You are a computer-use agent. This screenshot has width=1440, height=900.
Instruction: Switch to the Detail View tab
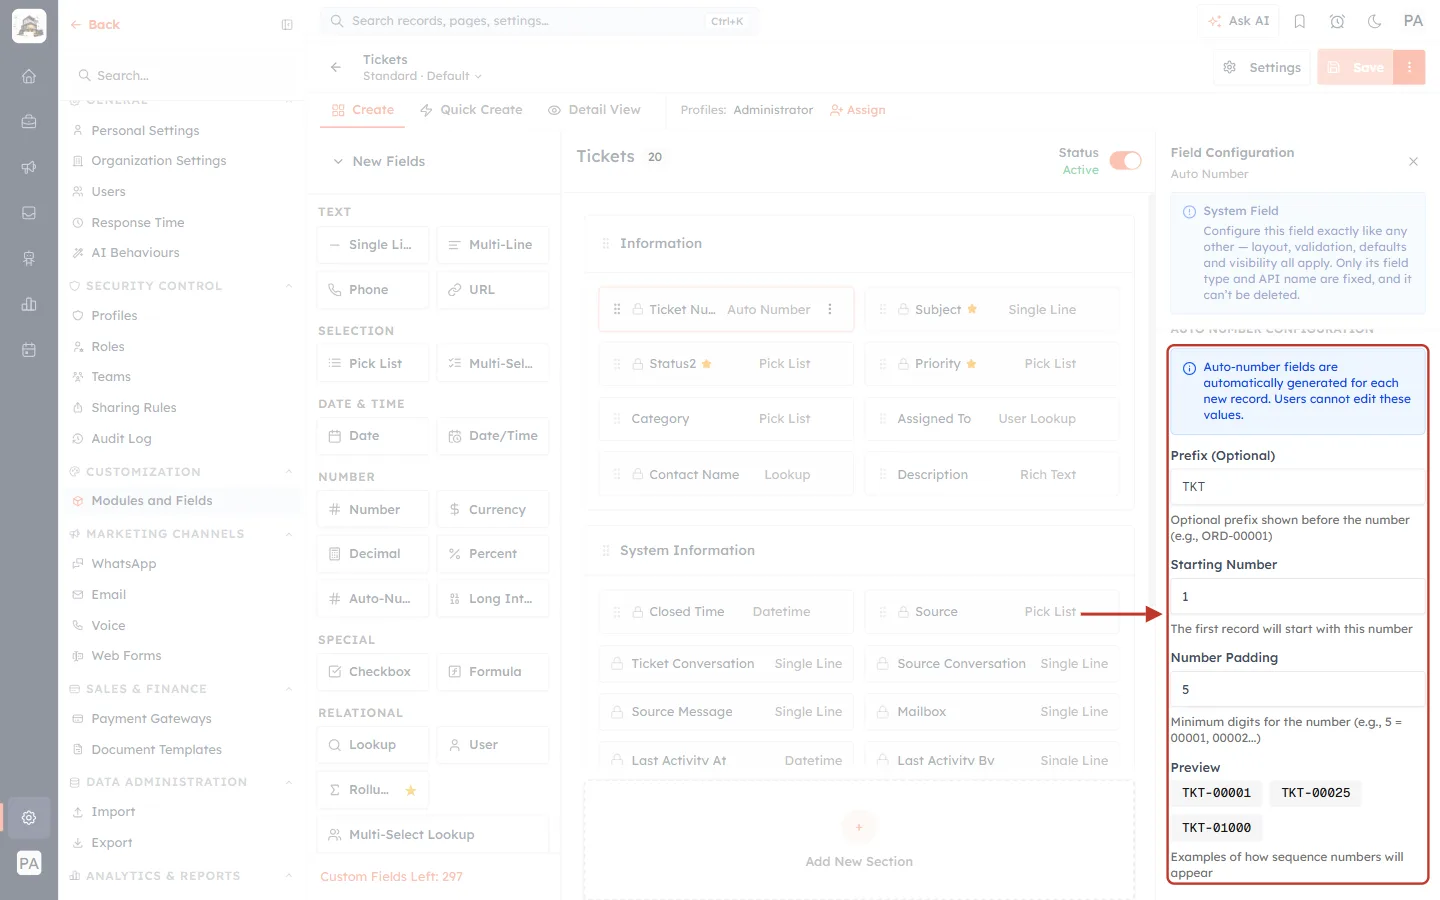tap(594, 110)
